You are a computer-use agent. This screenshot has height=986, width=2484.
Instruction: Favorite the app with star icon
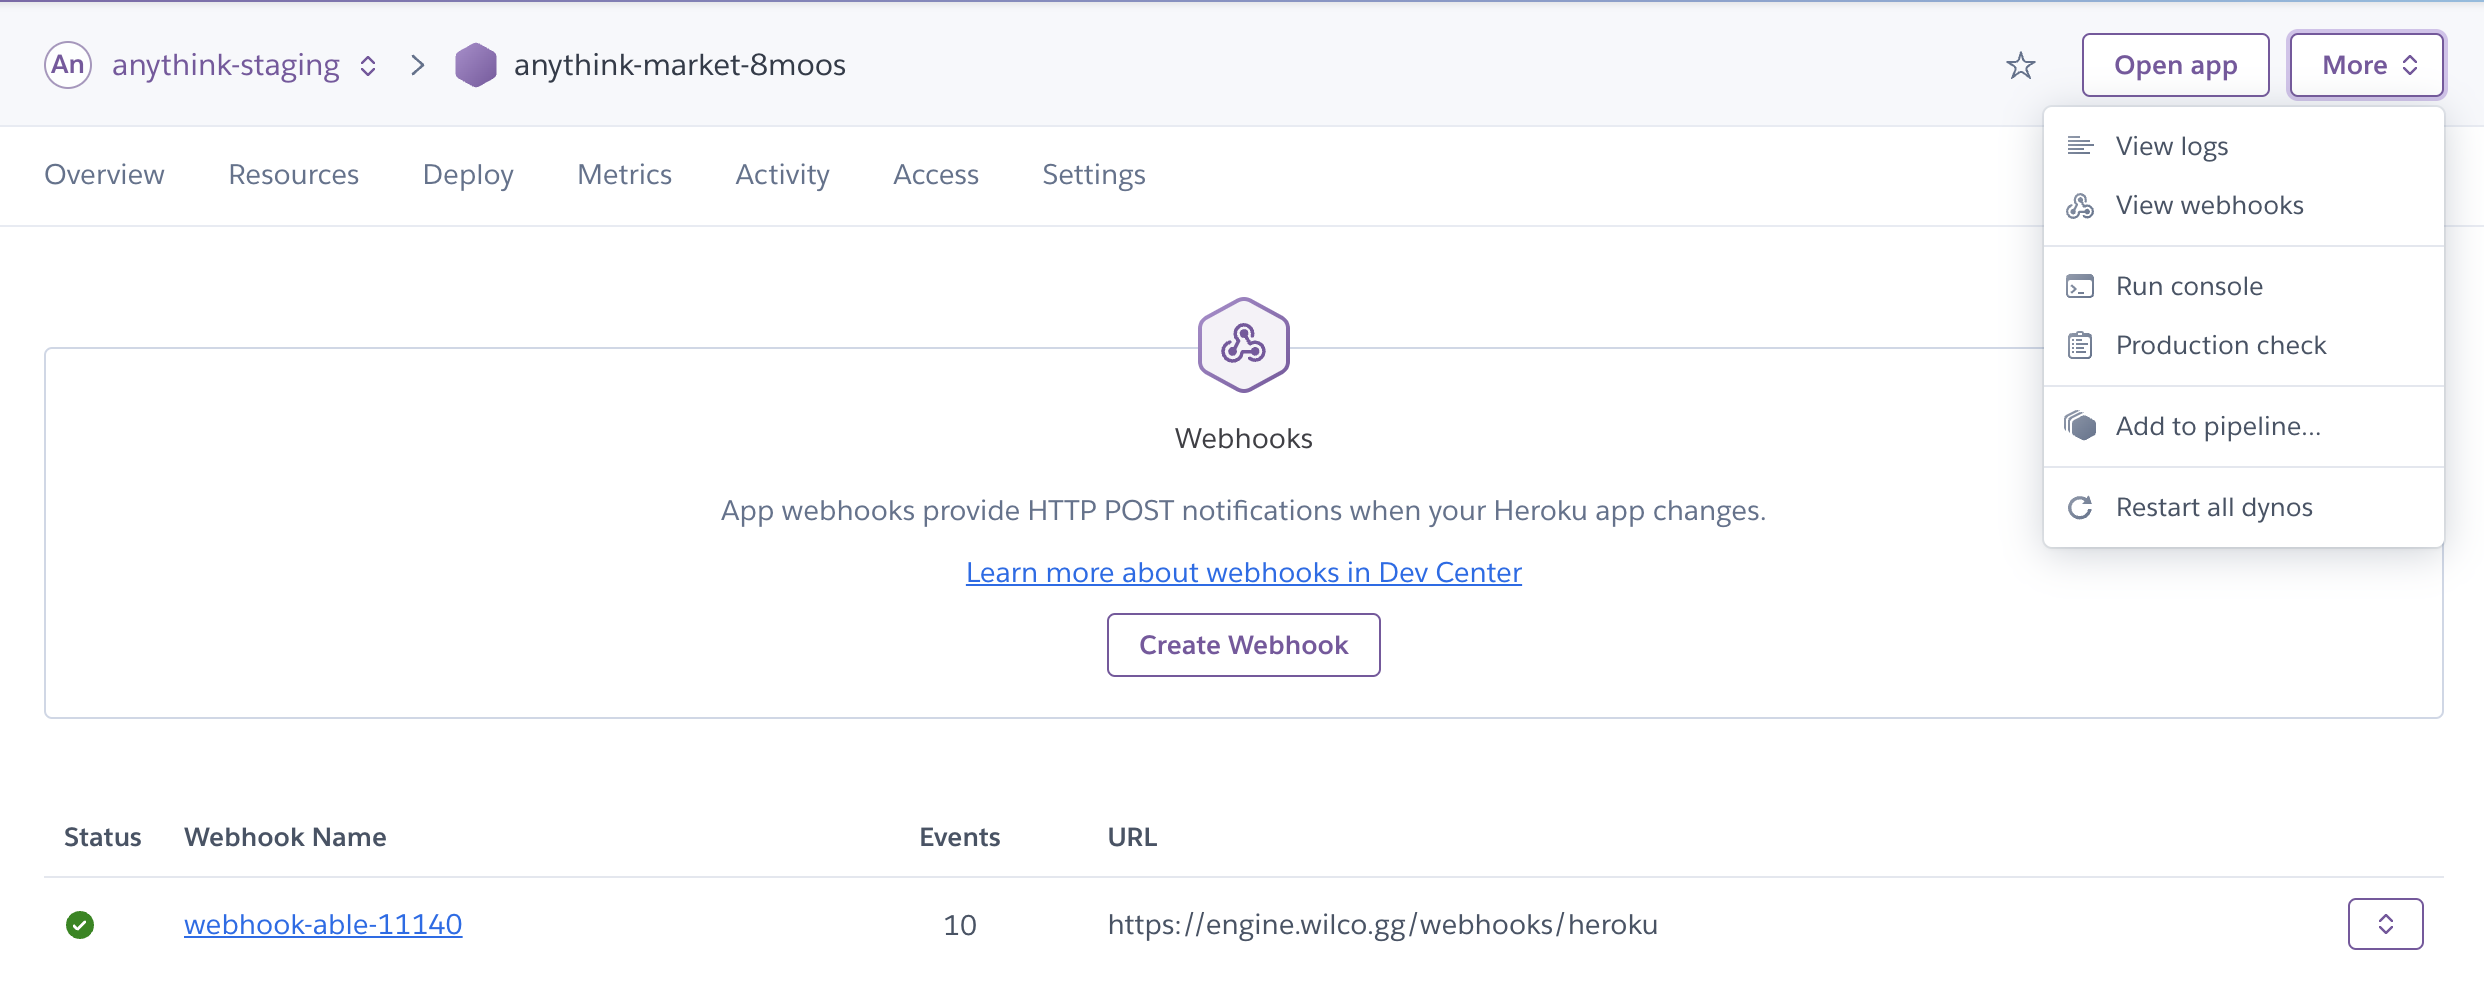pos(2021,65)
